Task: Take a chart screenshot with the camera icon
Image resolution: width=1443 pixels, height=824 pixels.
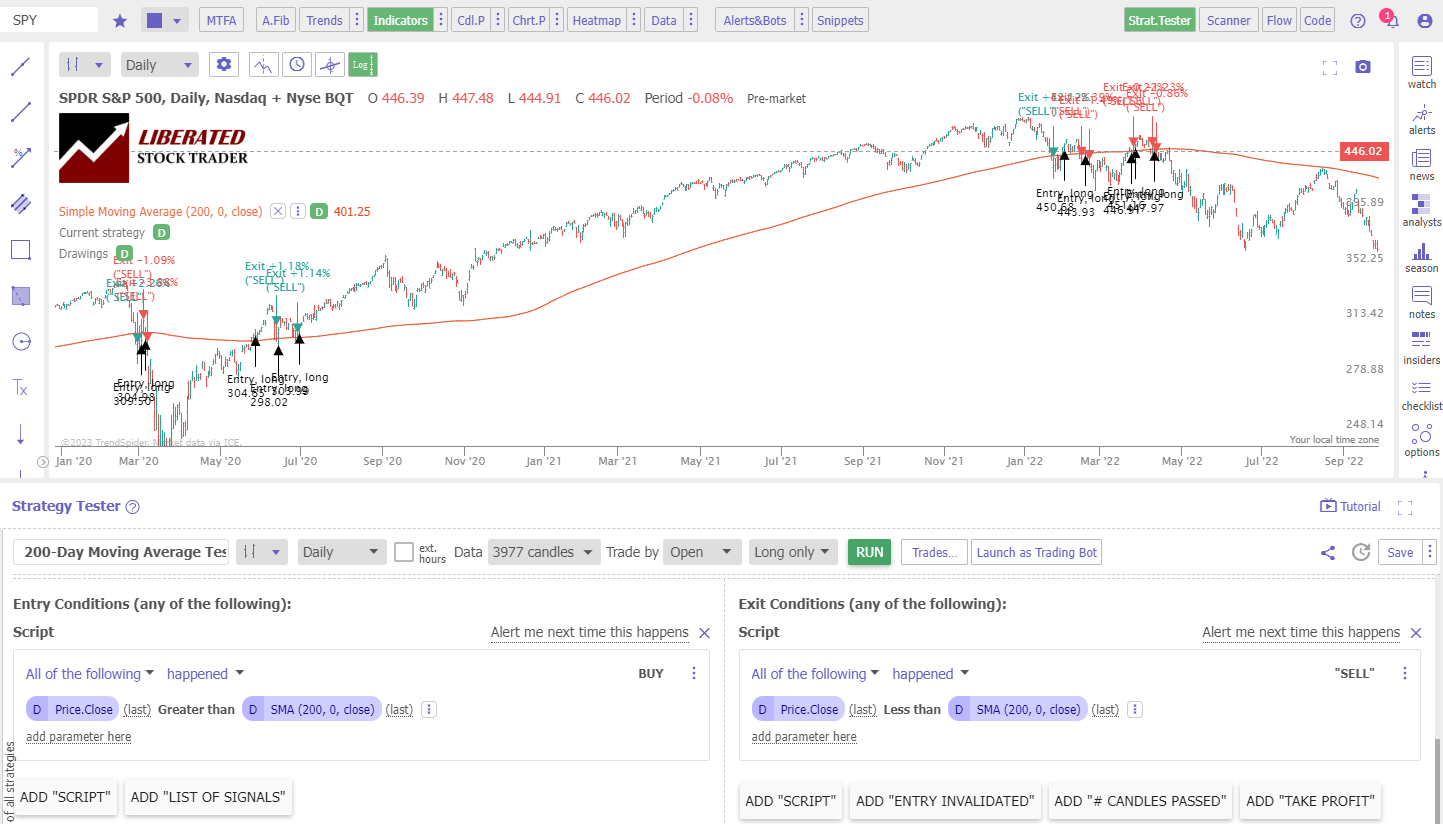Action: click(x=1362, y=65)
